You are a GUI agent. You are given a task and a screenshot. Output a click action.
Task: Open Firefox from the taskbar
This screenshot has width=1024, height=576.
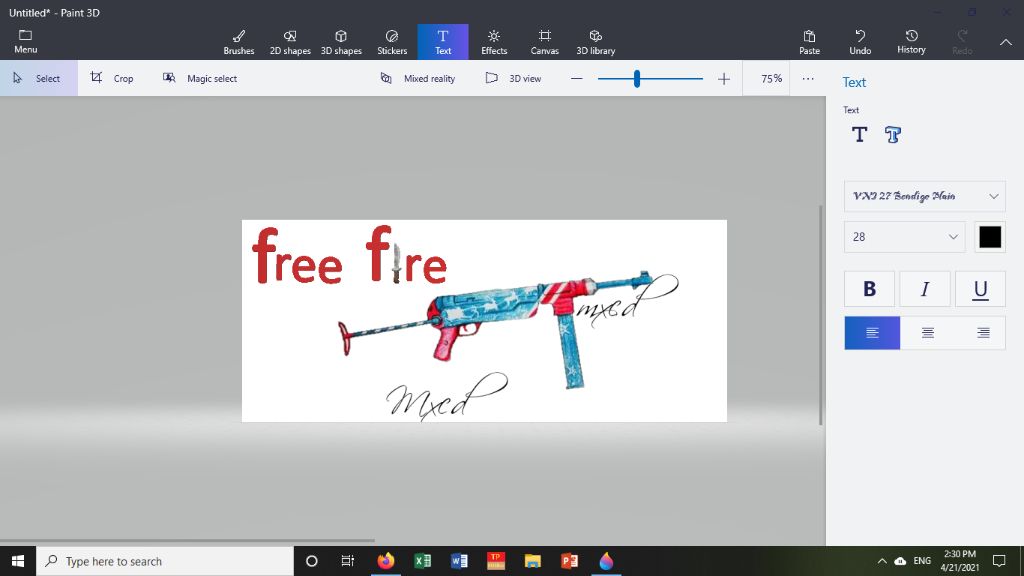386,561
